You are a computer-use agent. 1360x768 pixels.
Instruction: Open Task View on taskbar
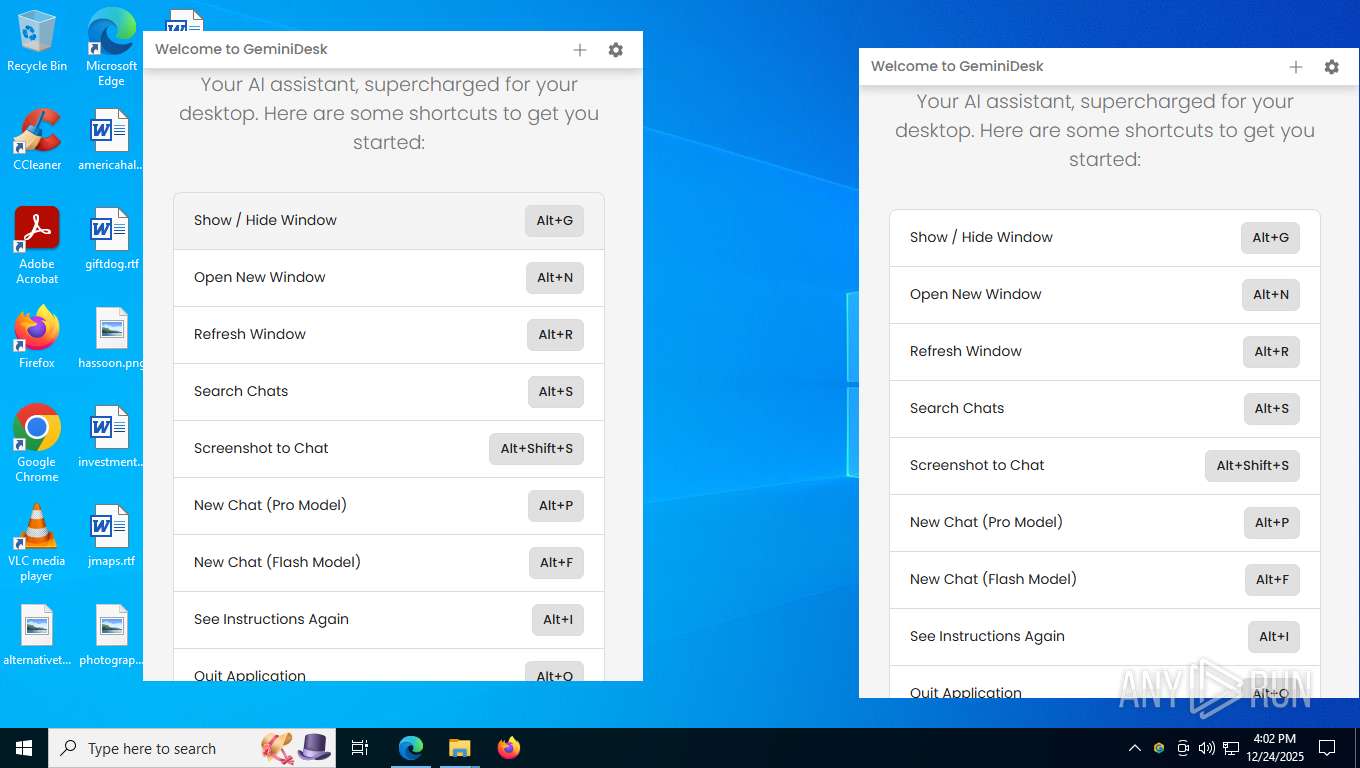[360, 748]
